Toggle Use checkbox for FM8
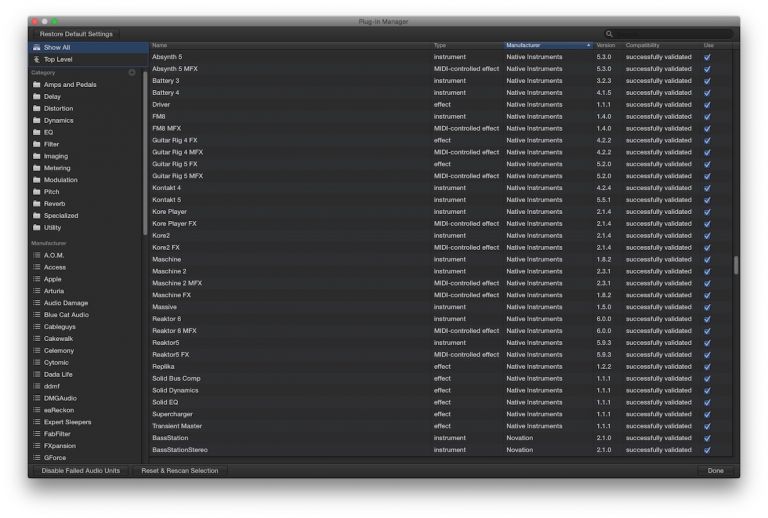The height and width of the screenshot is (518, 768). point(707,117)
